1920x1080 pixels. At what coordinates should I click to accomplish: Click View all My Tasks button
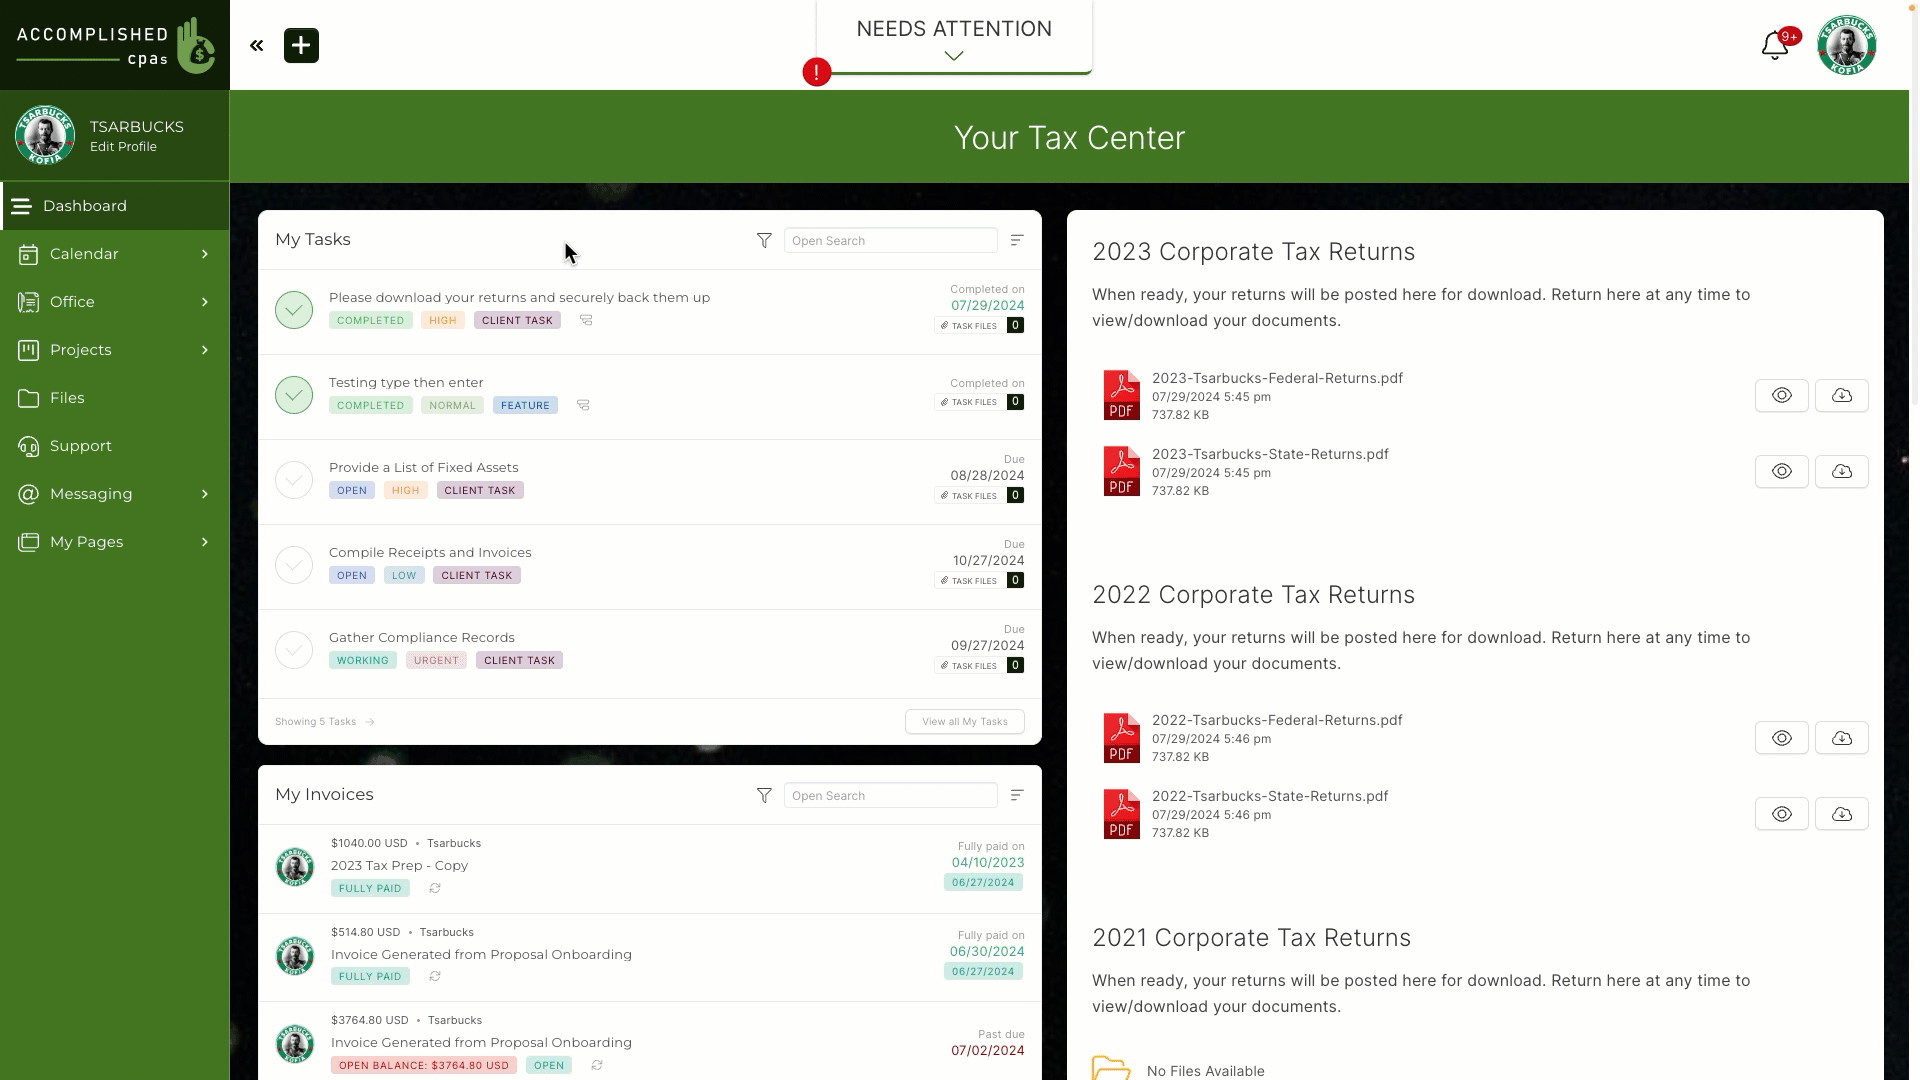pyautogui.click(x=965, y=720)
